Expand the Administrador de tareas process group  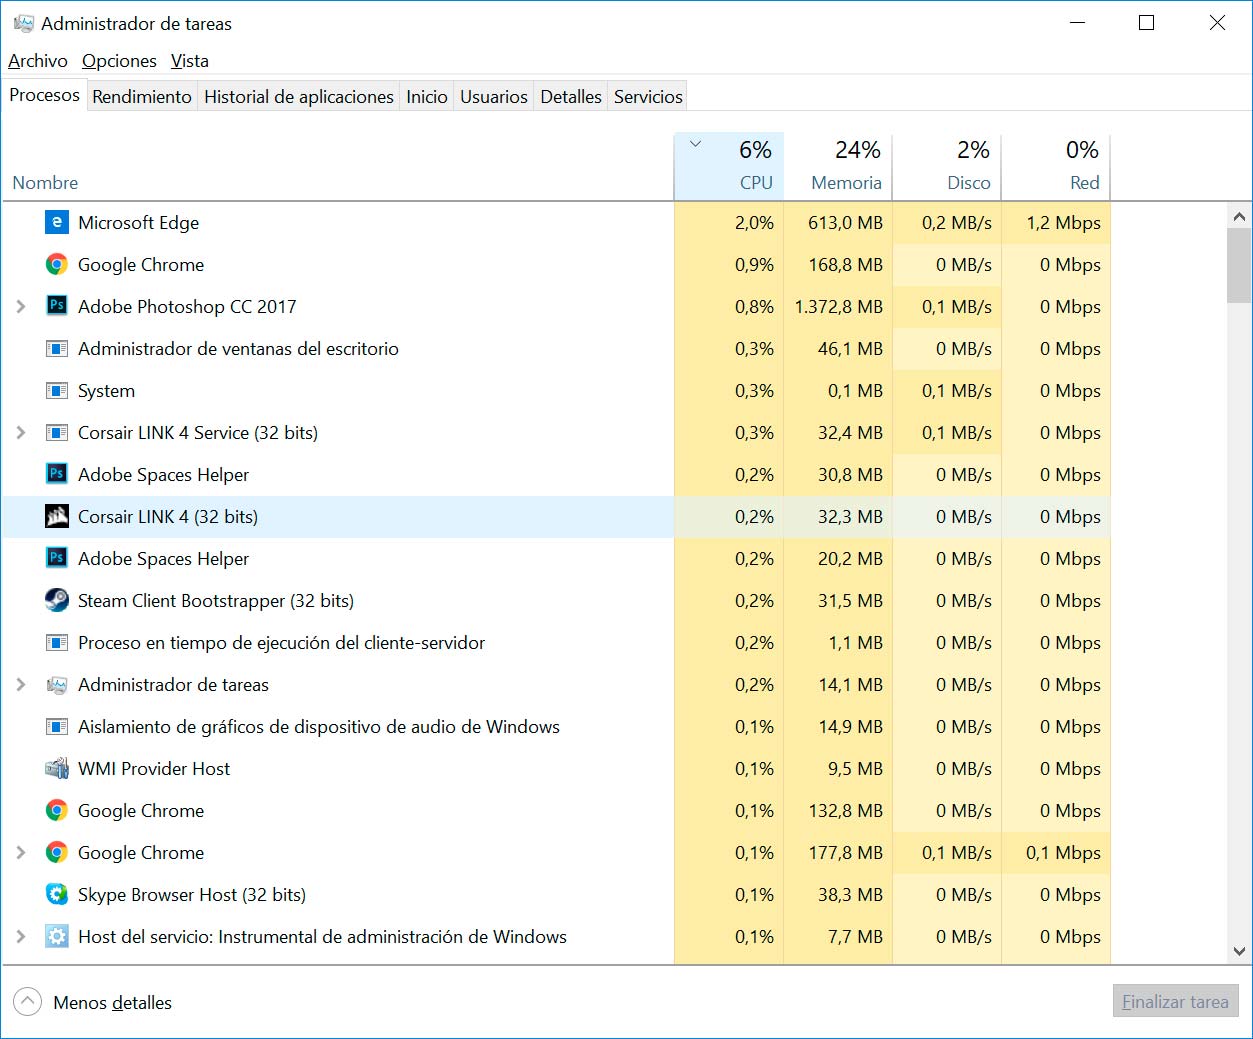[21, 684]
